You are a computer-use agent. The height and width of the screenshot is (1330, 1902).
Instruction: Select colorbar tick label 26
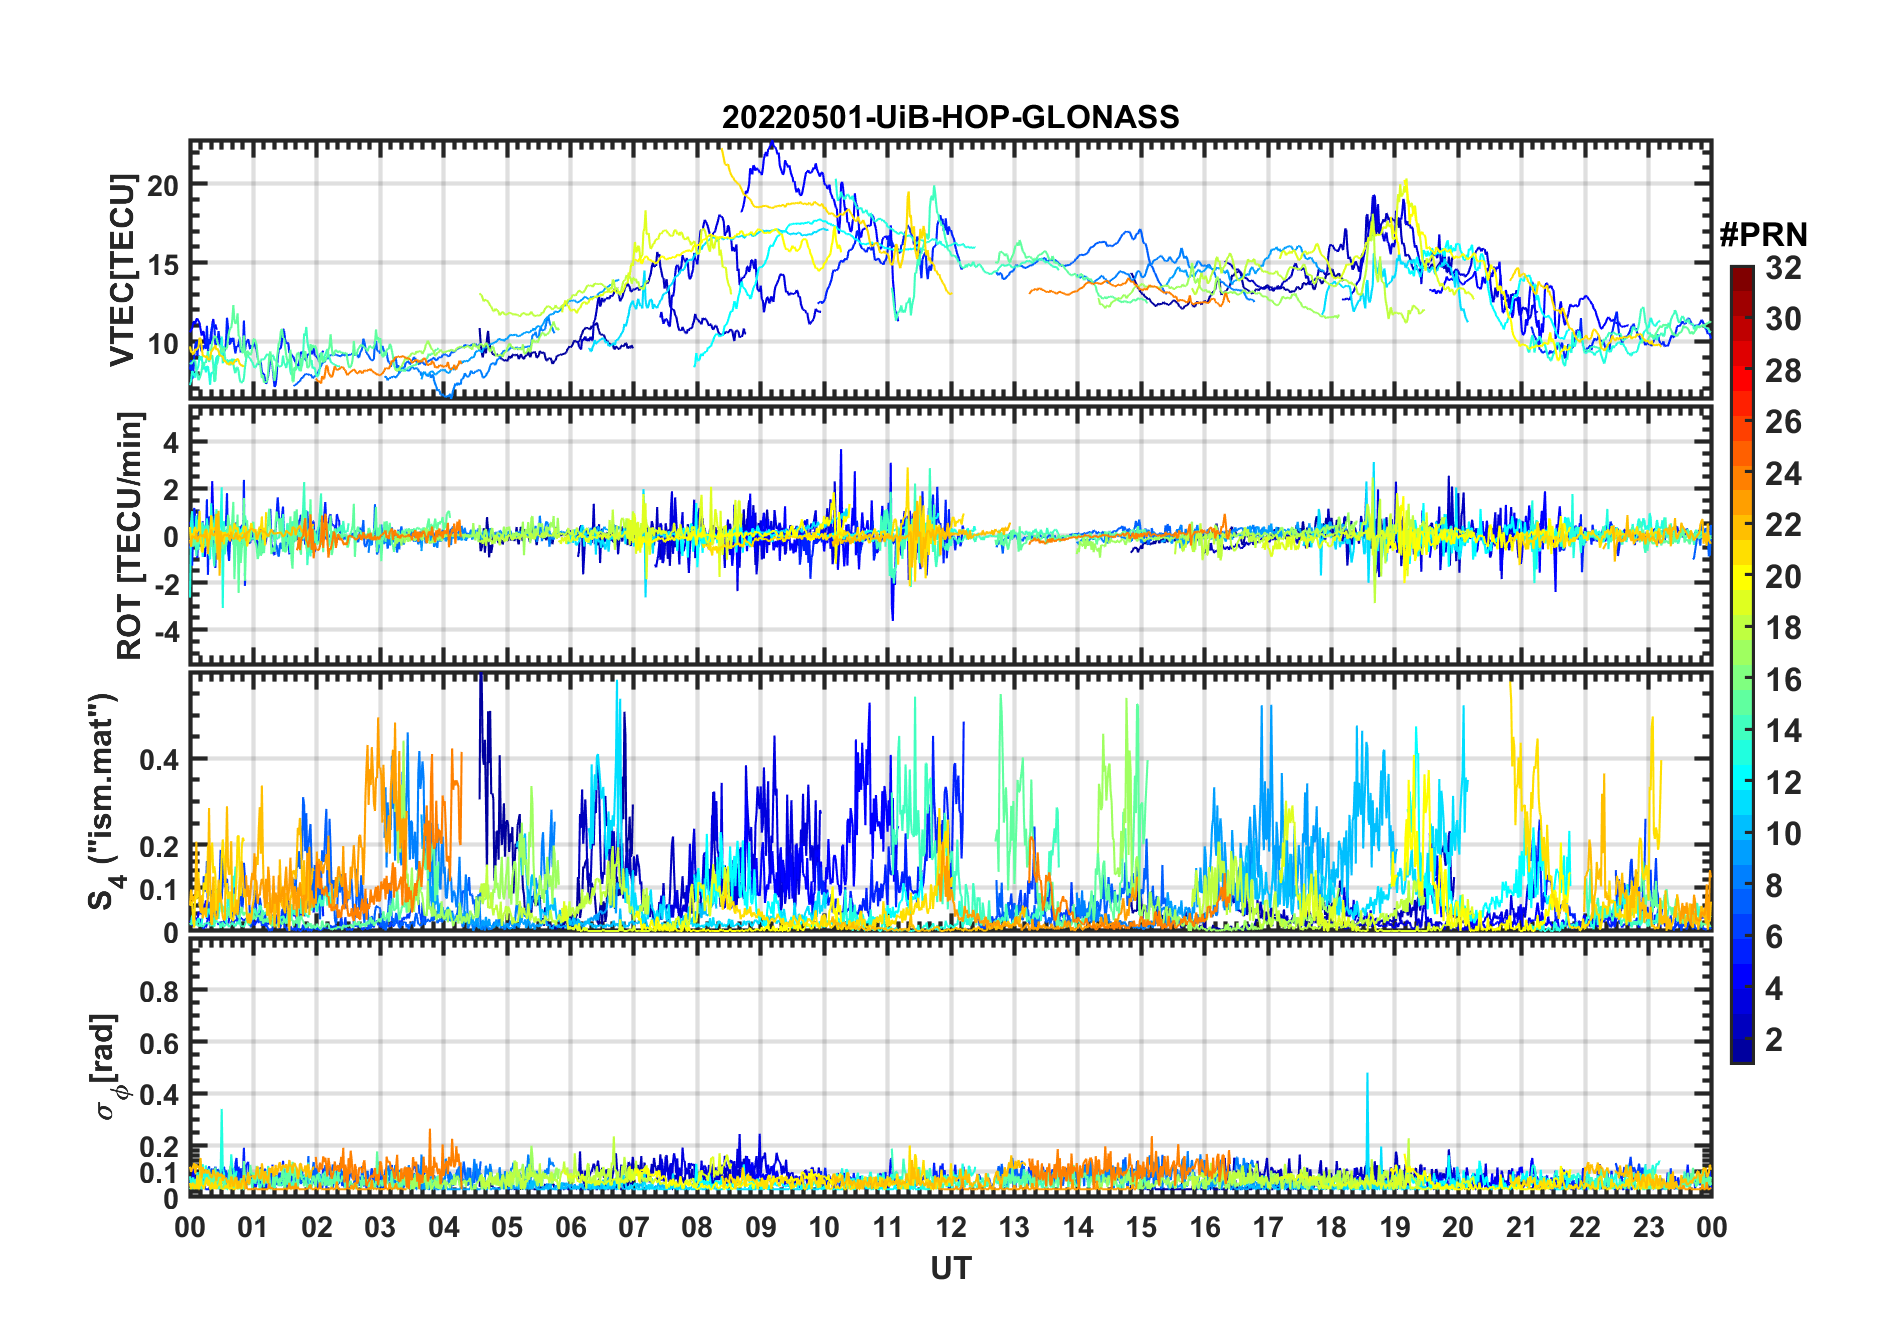coord(1783,422)
